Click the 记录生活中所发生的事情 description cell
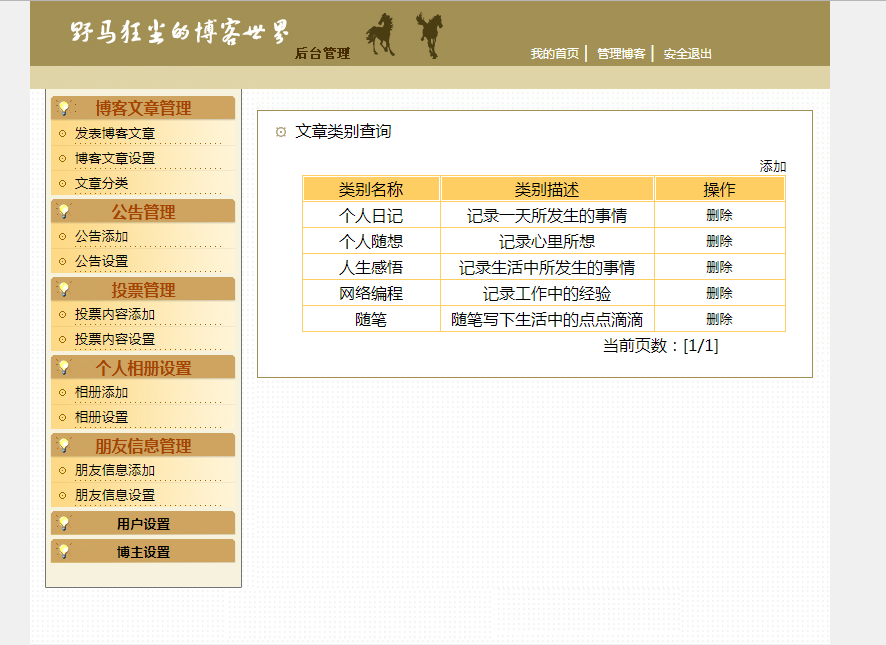The image size is (886, 645). 547,267
